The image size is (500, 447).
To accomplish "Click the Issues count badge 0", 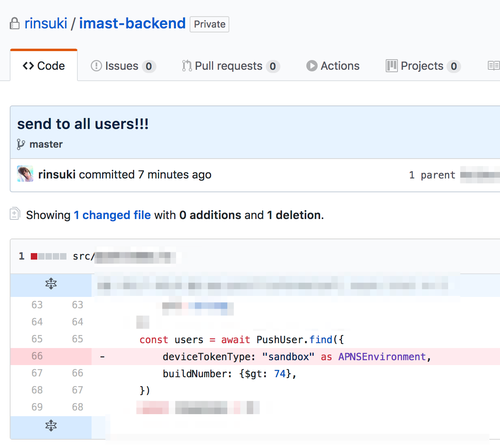I will [149, 66].
